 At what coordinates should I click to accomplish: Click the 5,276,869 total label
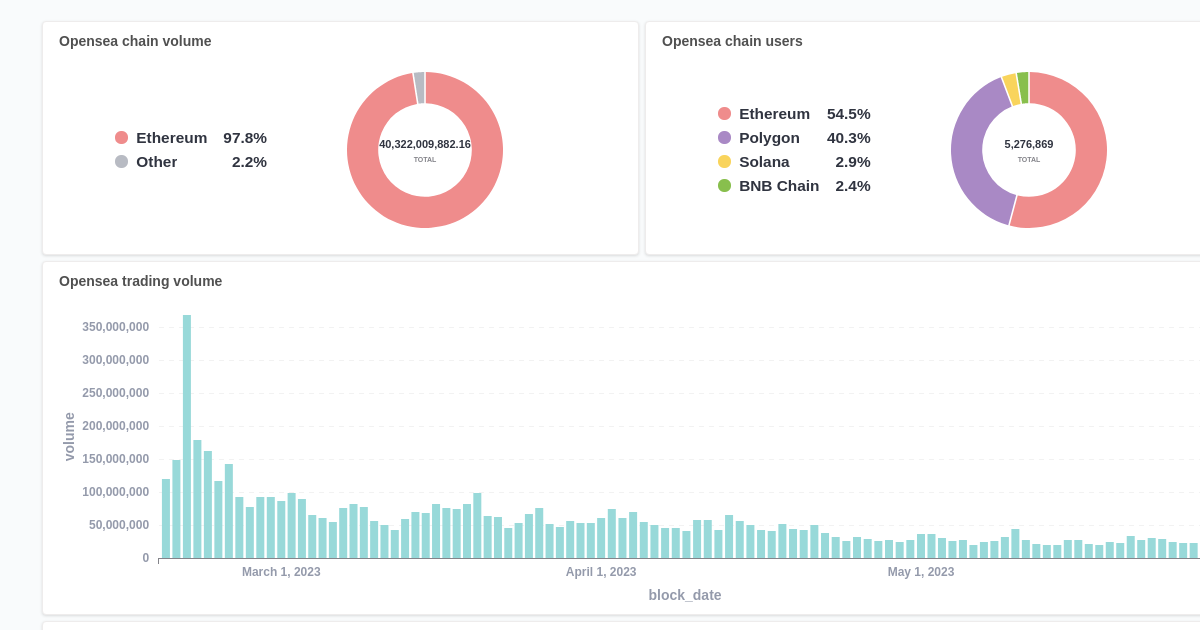[x=1028, y=145]
